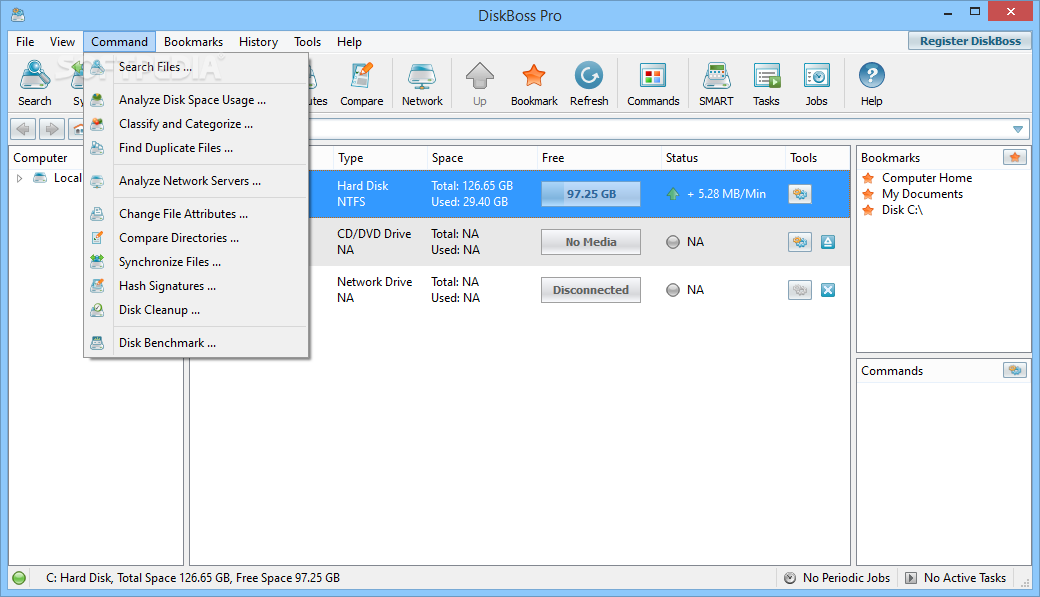The width and height of the screenshot is (1040, 597).
Task: Click the Compare toolbar icon
Action: pyautogui.click(x=361, y=83)
